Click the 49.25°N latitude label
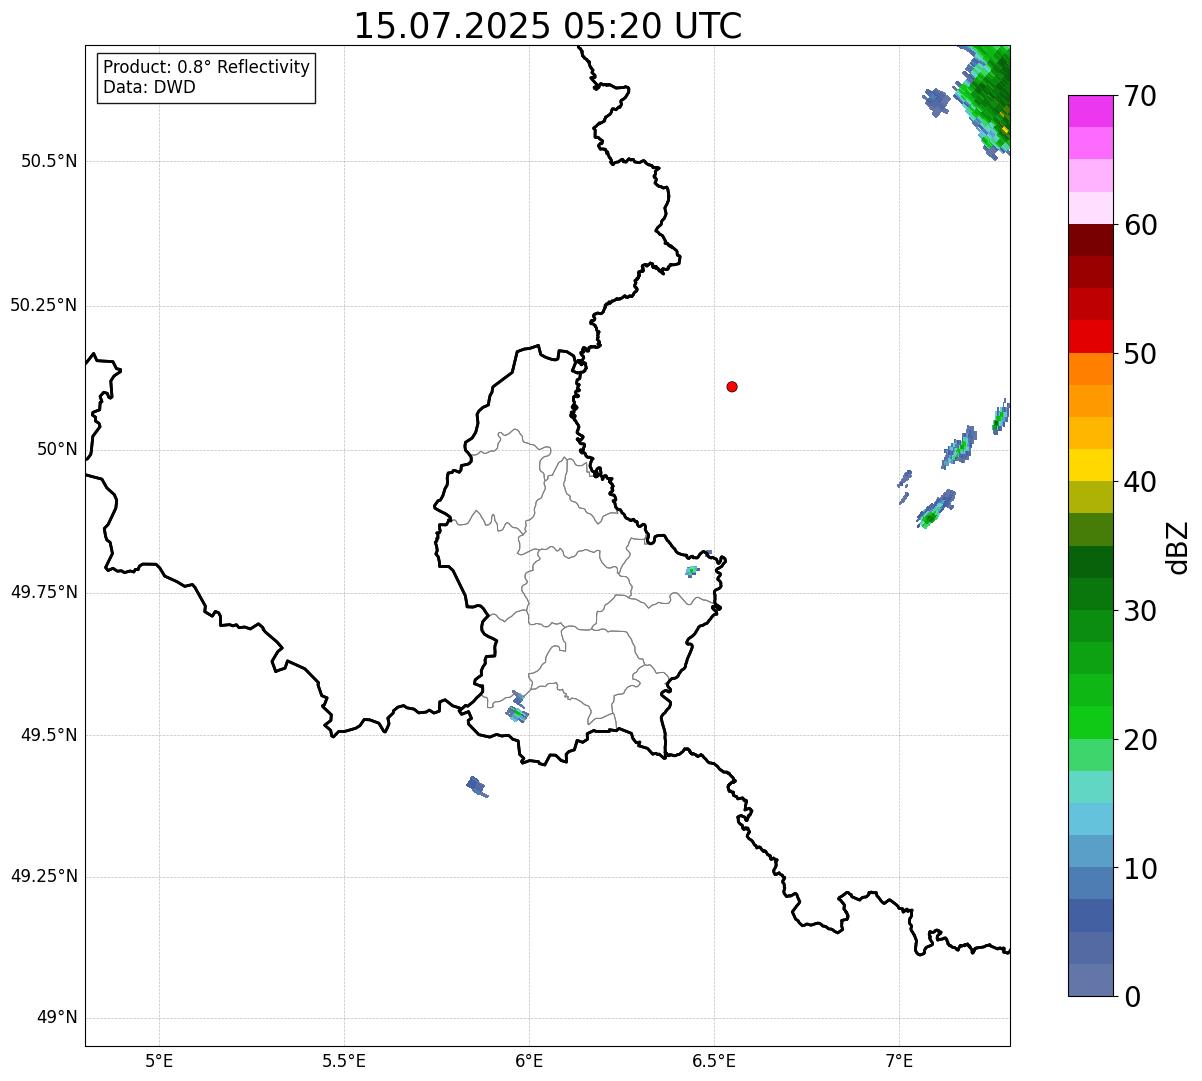1202x1081 pixels. point(43,876)
